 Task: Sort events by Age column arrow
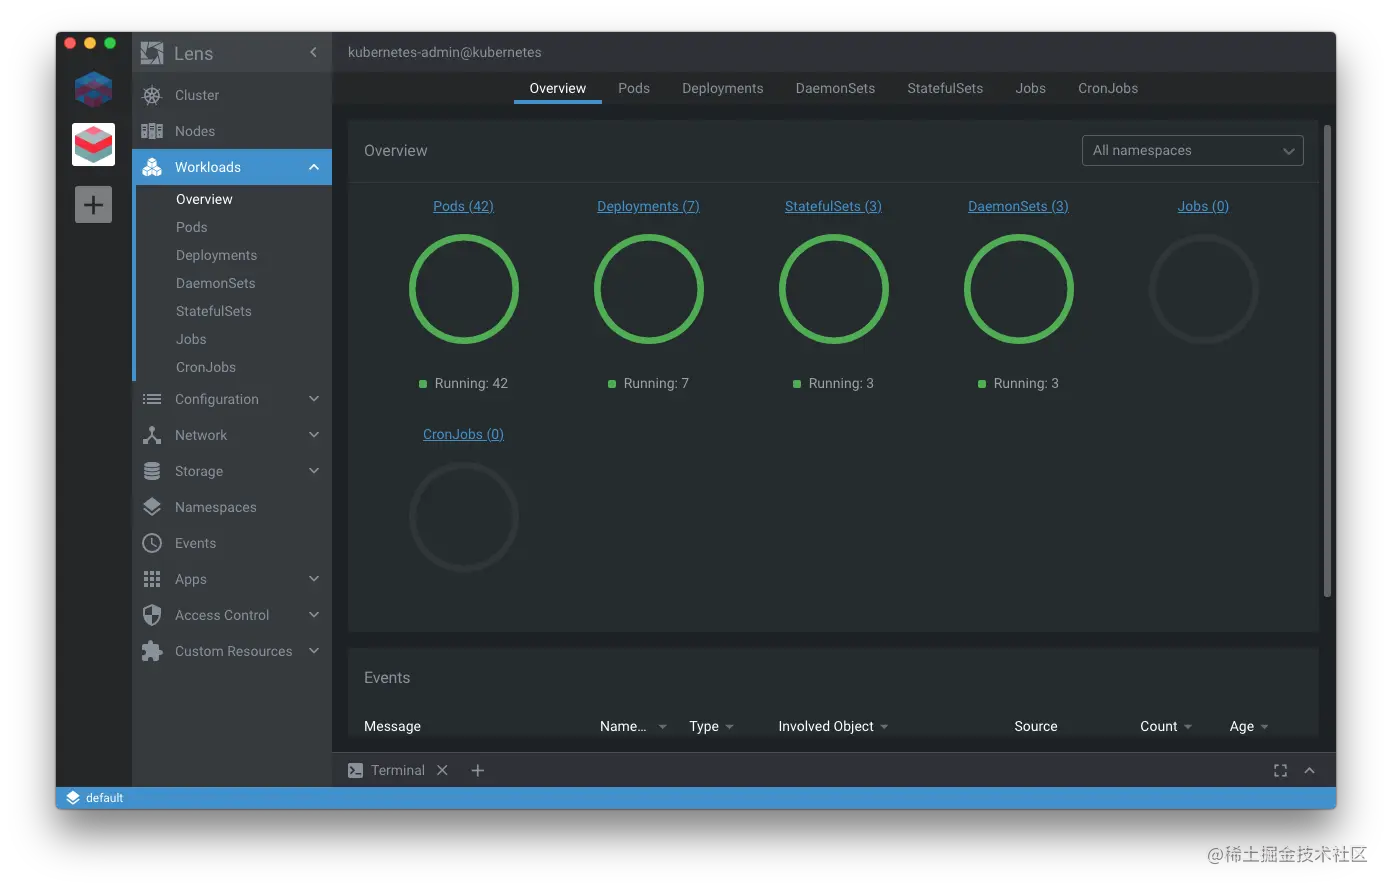(1264, 727)
